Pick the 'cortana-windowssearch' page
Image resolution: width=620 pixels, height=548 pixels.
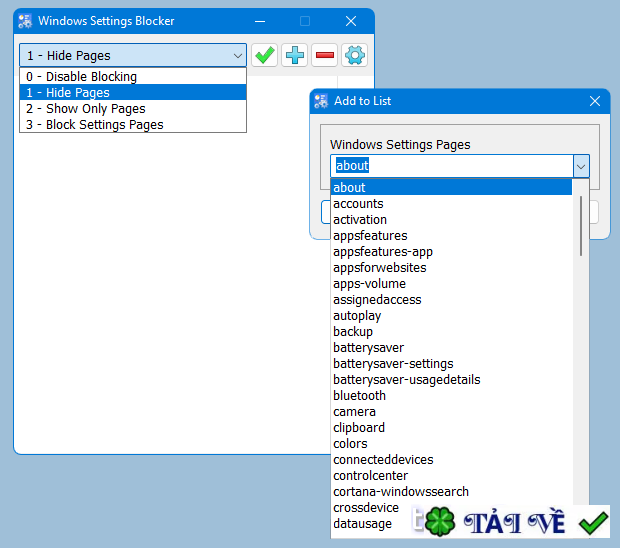(451, 491)
